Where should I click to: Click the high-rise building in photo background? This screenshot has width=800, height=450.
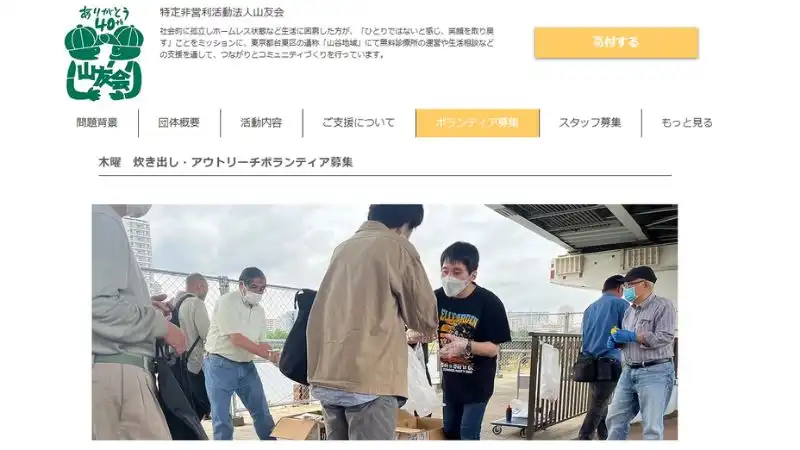pos(138,244)
